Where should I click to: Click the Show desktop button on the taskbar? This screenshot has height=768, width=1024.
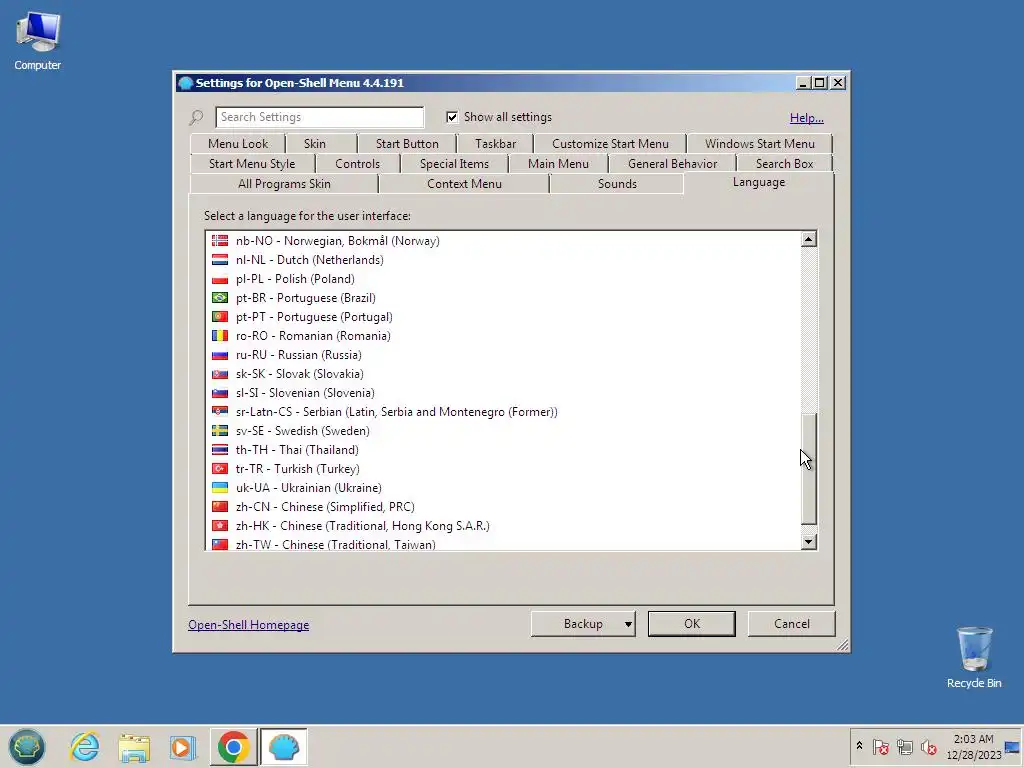click(1012, 746)
